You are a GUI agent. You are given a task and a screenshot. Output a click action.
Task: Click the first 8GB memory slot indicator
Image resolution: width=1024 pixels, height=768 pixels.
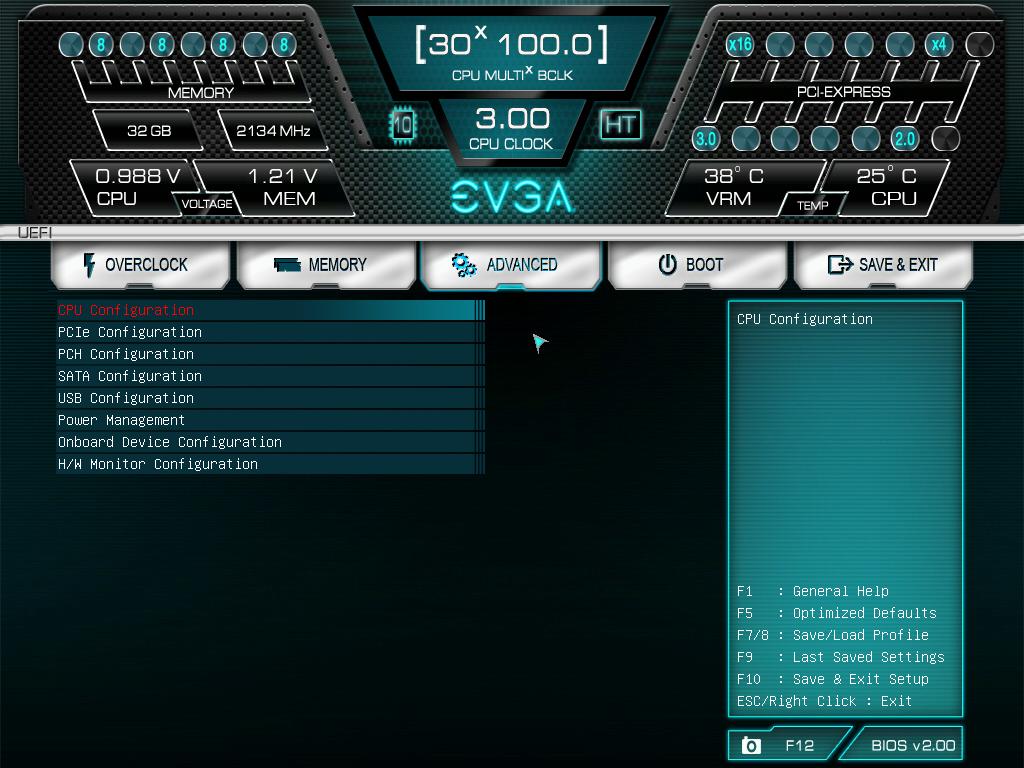click(x=100, y=44)
